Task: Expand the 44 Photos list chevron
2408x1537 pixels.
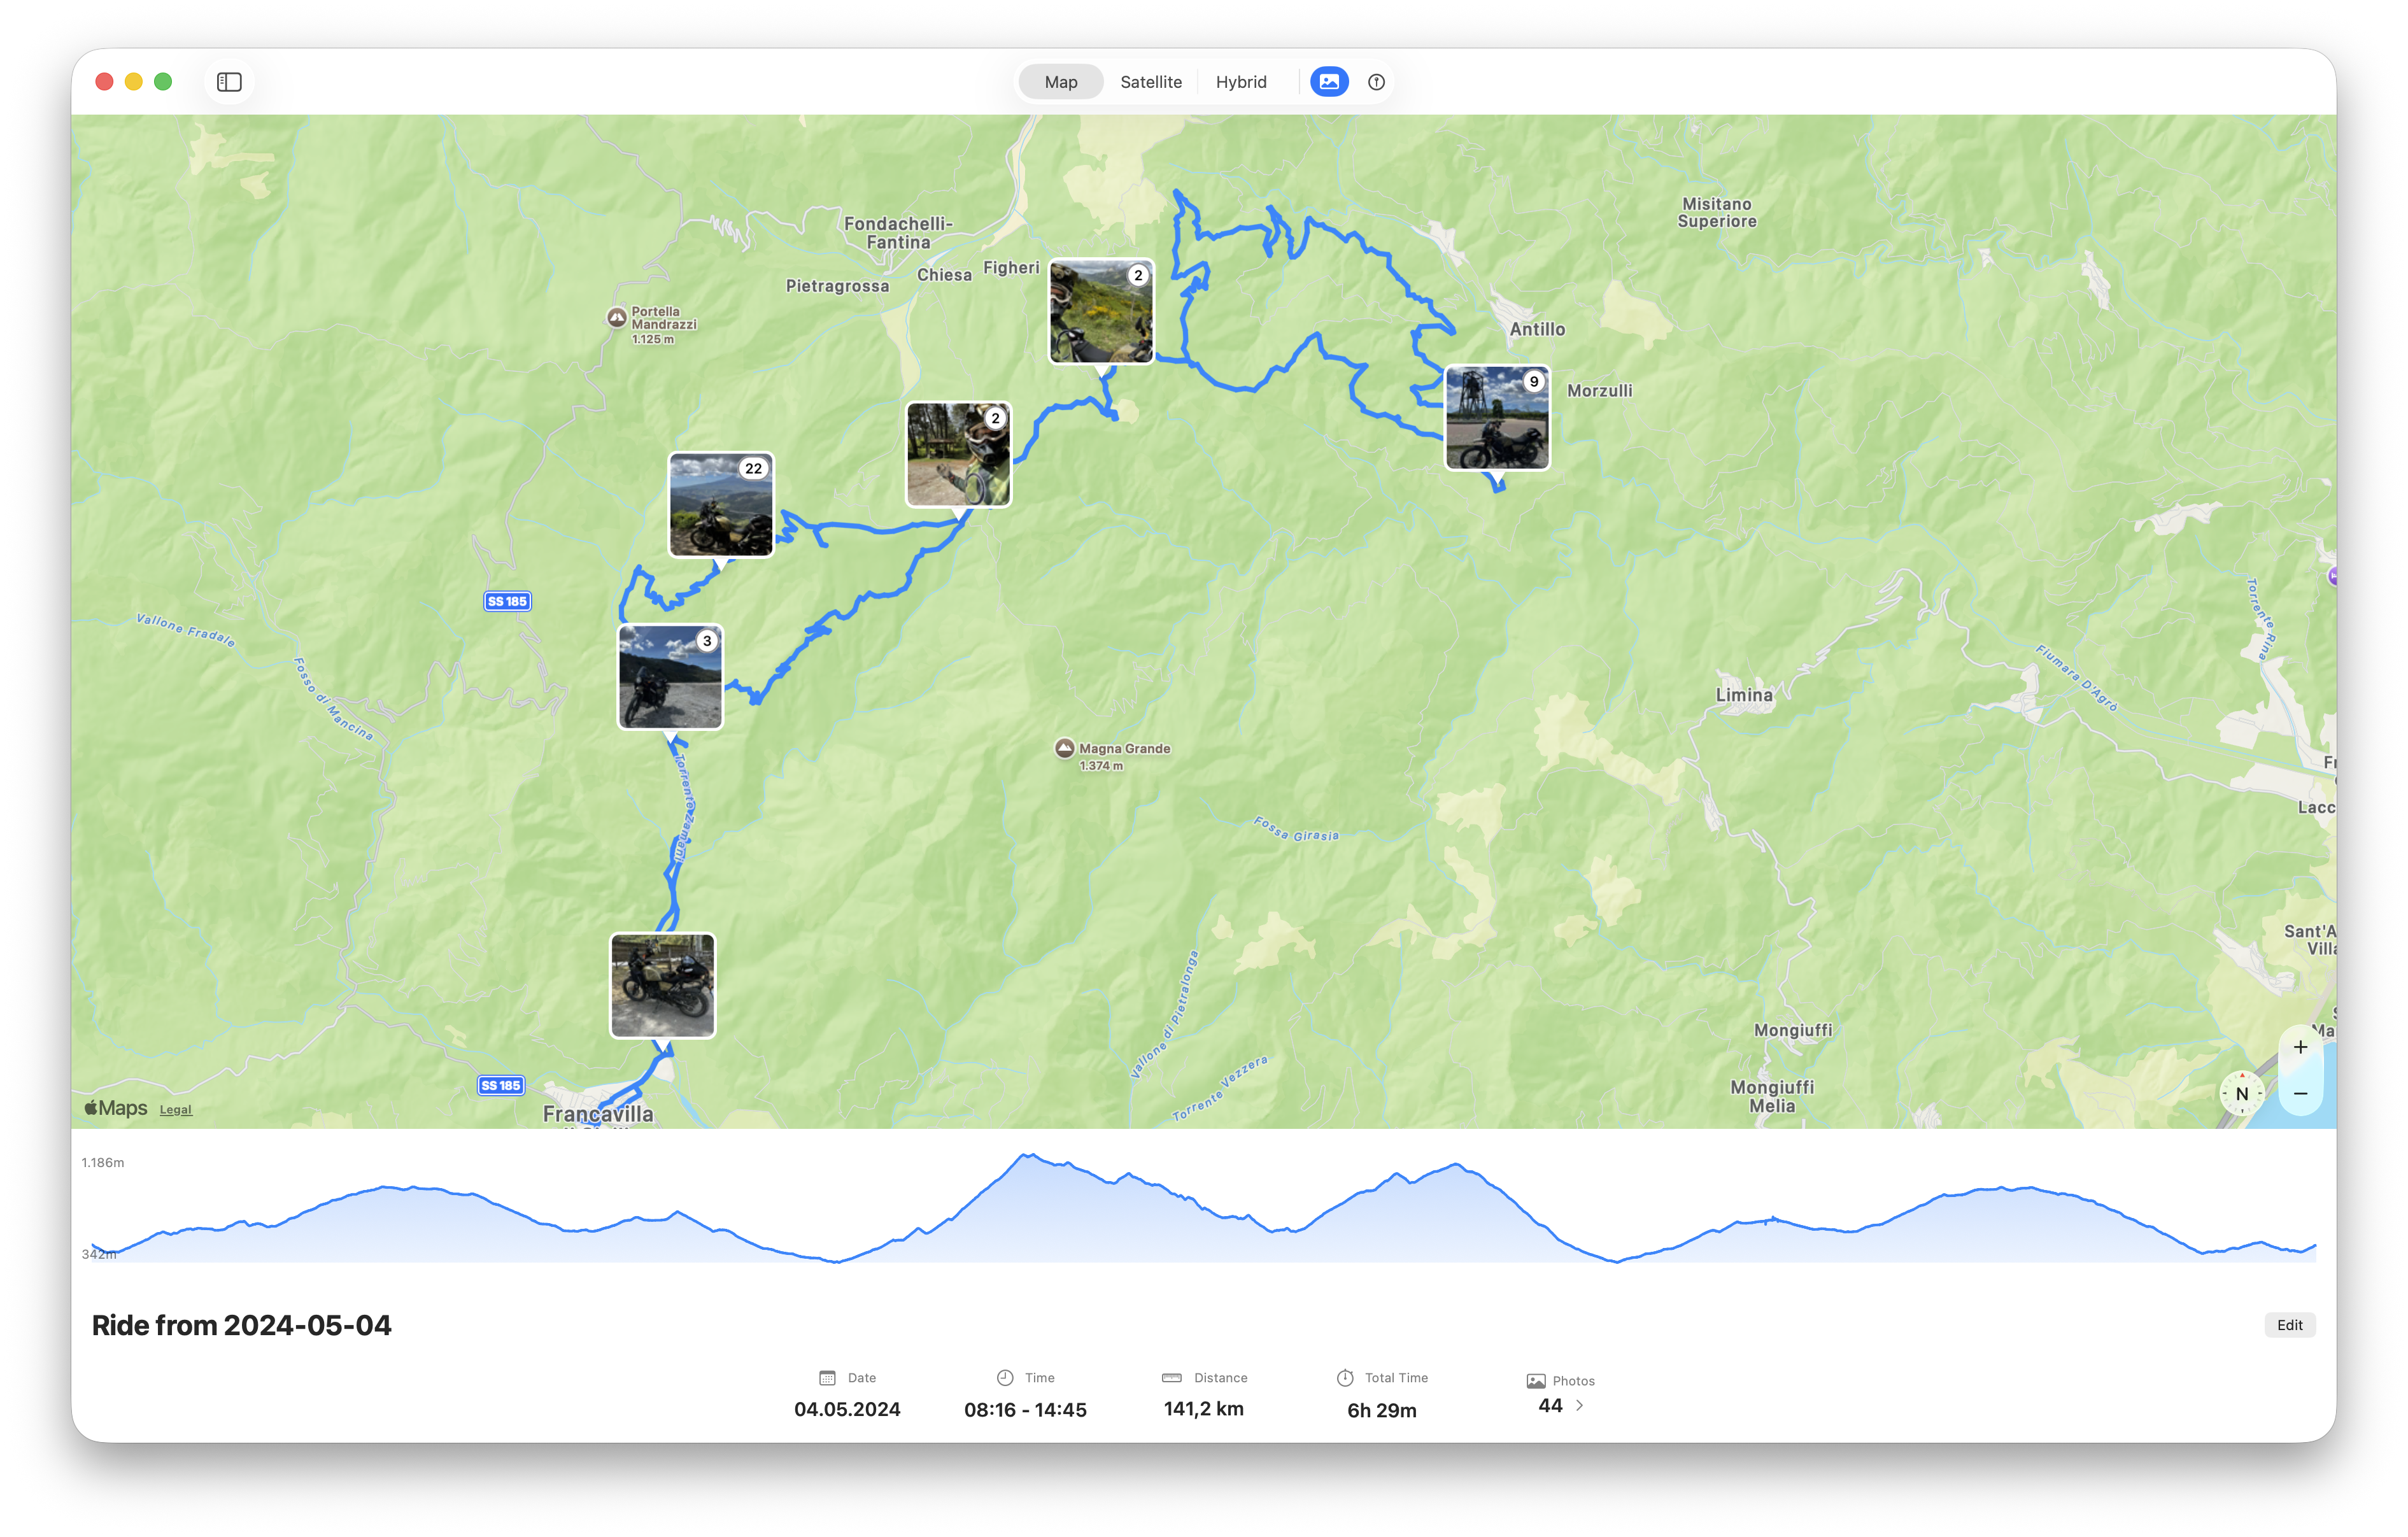Action: [x=1579, y=1405]
